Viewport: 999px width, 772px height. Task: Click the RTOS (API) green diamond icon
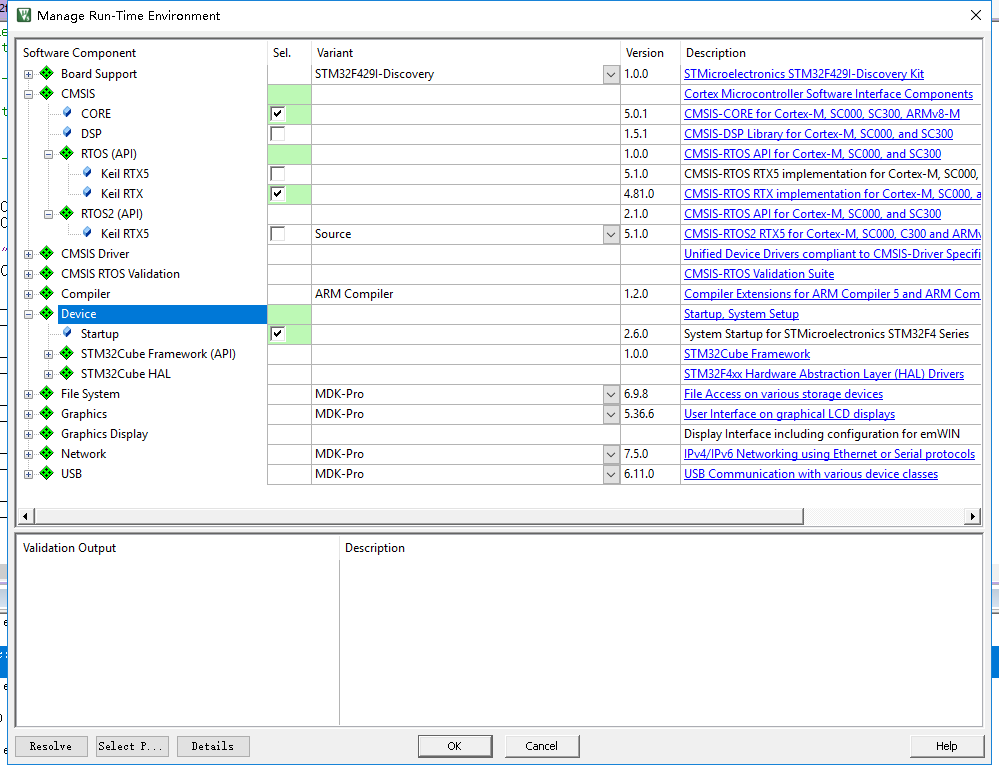pyautogui.click(x=66, y=153)
